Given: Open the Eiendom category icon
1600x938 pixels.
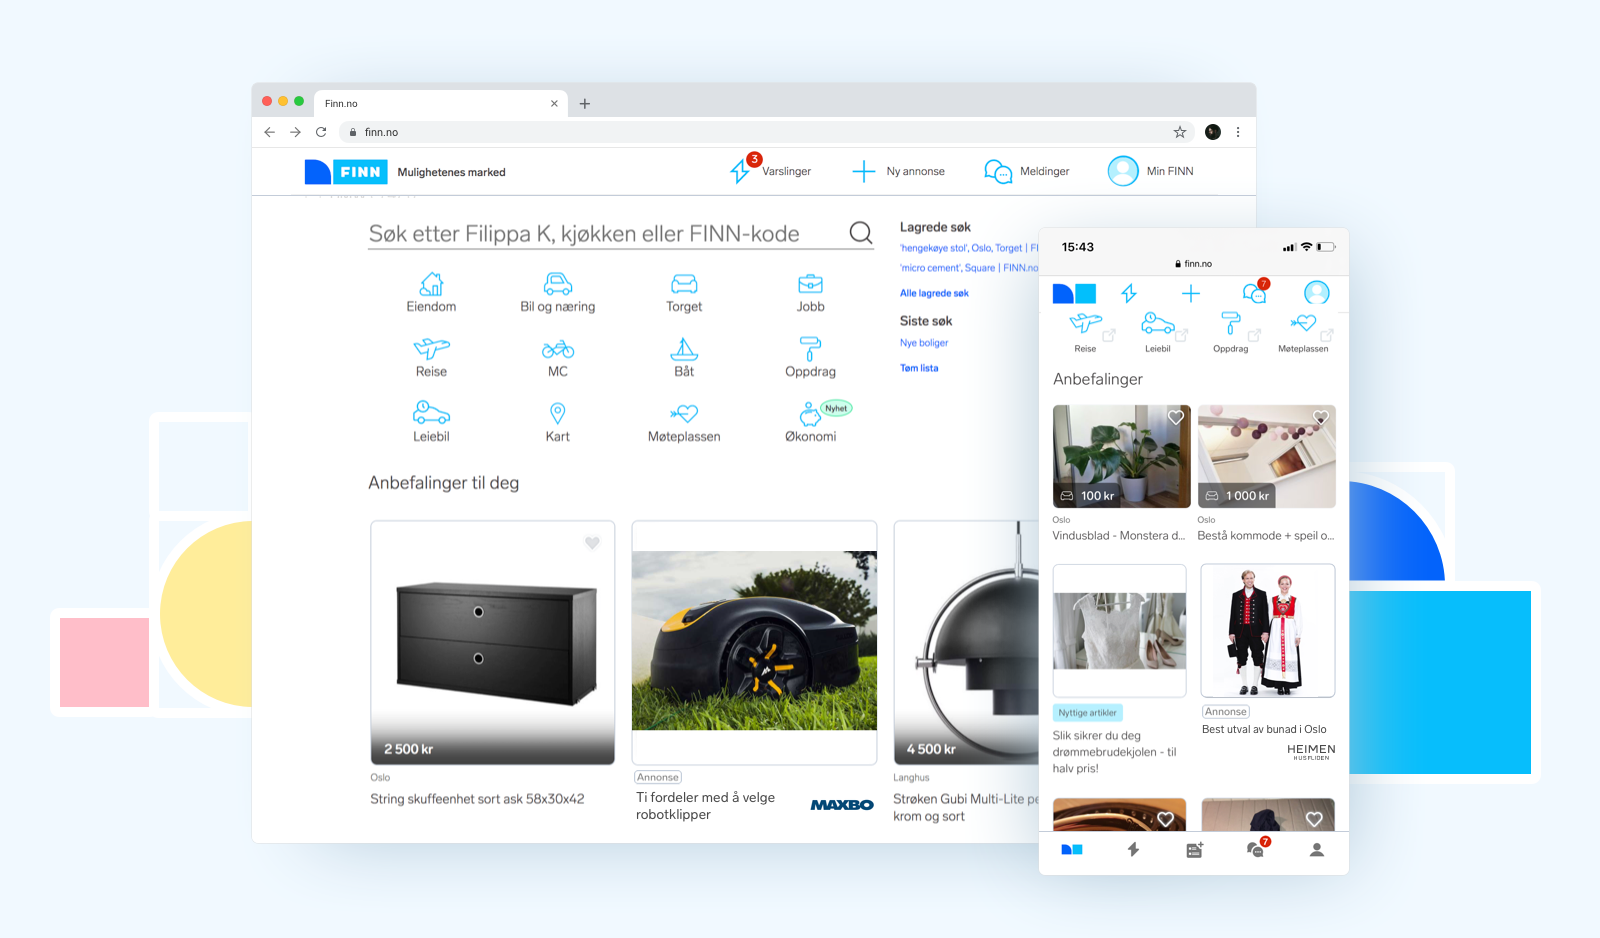Looking at the screenshot, I should pyautogui.click(x=431, y=285).
